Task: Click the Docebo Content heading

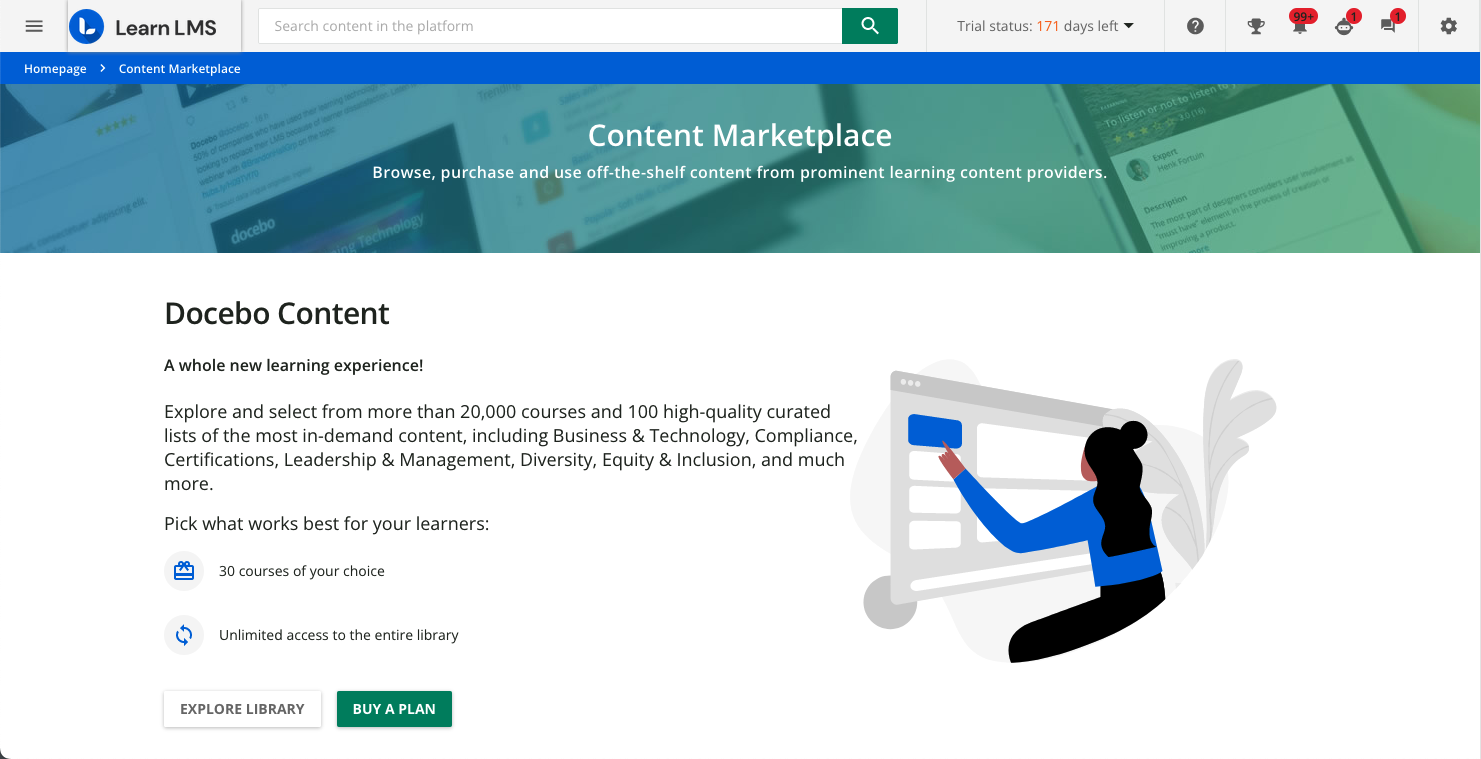Action: 277,313
